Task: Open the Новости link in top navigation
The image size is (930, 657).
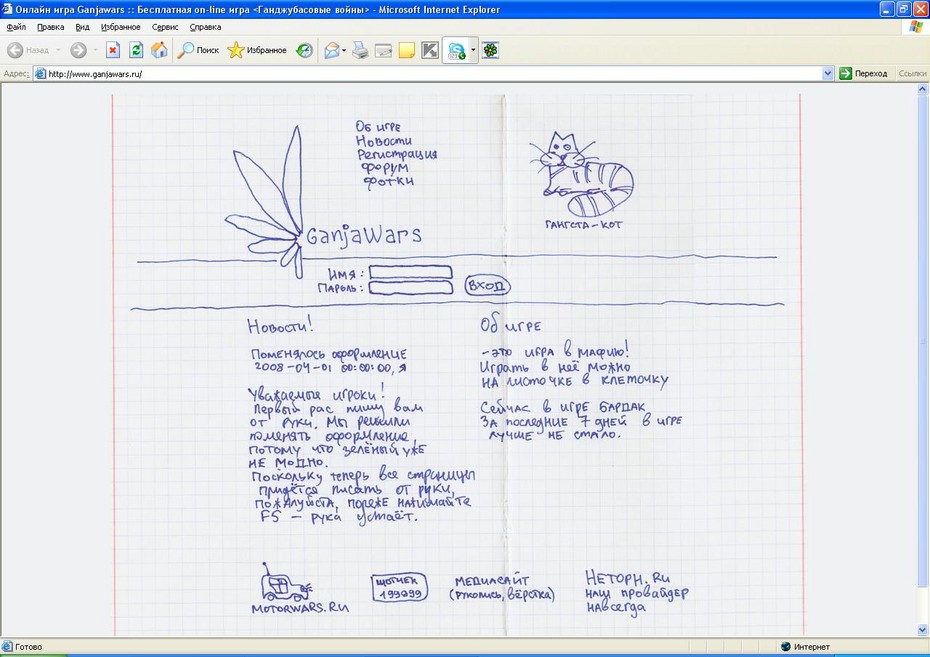Action: pos(383,141)
